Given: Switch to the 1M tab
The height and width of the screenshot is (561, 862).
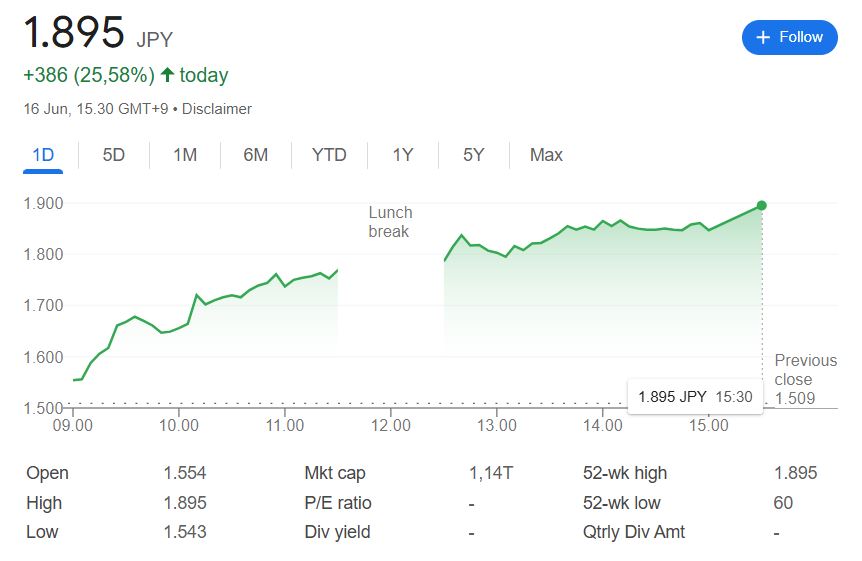Looking at the screenshot, I should click(x=185, y=155).
